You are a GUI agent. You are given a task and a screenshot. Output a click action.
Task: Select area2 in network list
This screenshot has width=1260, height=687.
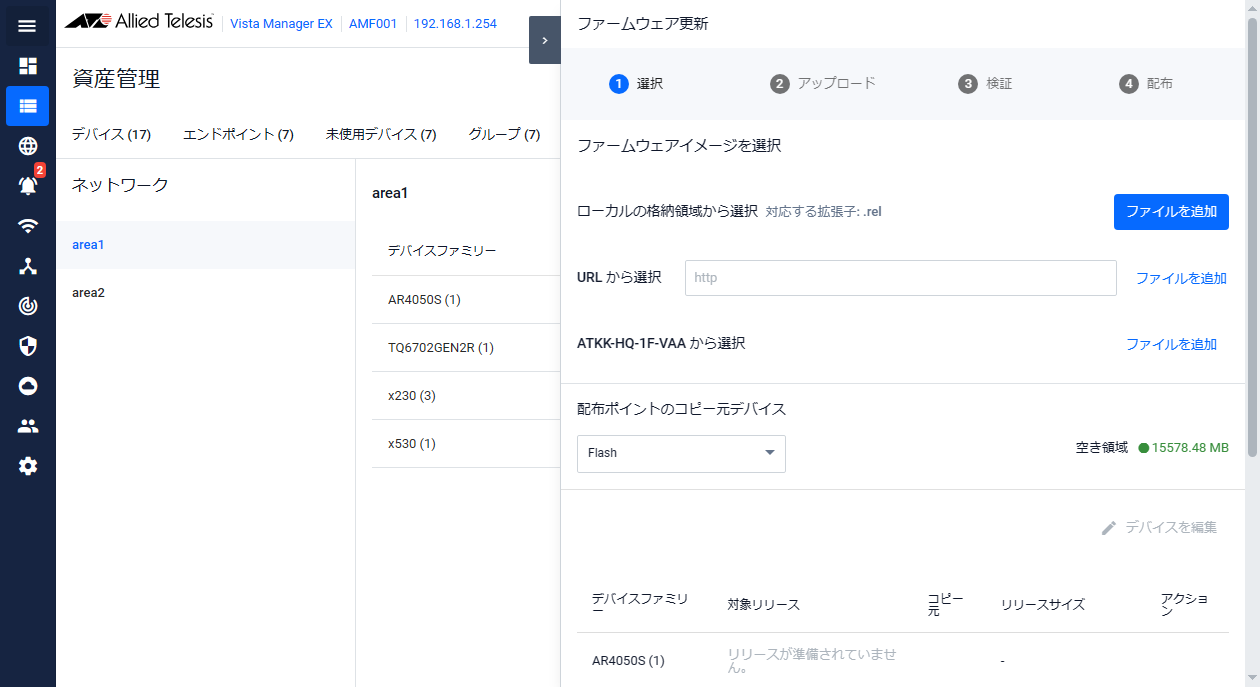(88, 293)
